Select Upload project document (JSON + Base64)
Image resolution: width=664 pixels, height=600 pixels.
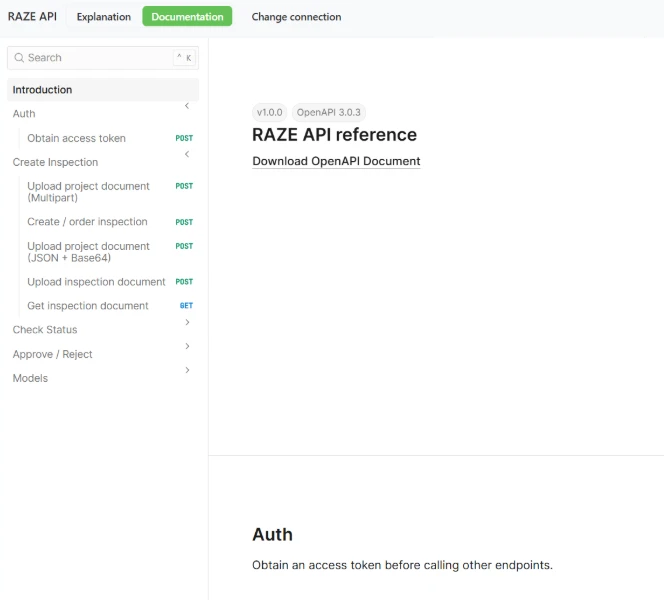click(x=89, y=252)
